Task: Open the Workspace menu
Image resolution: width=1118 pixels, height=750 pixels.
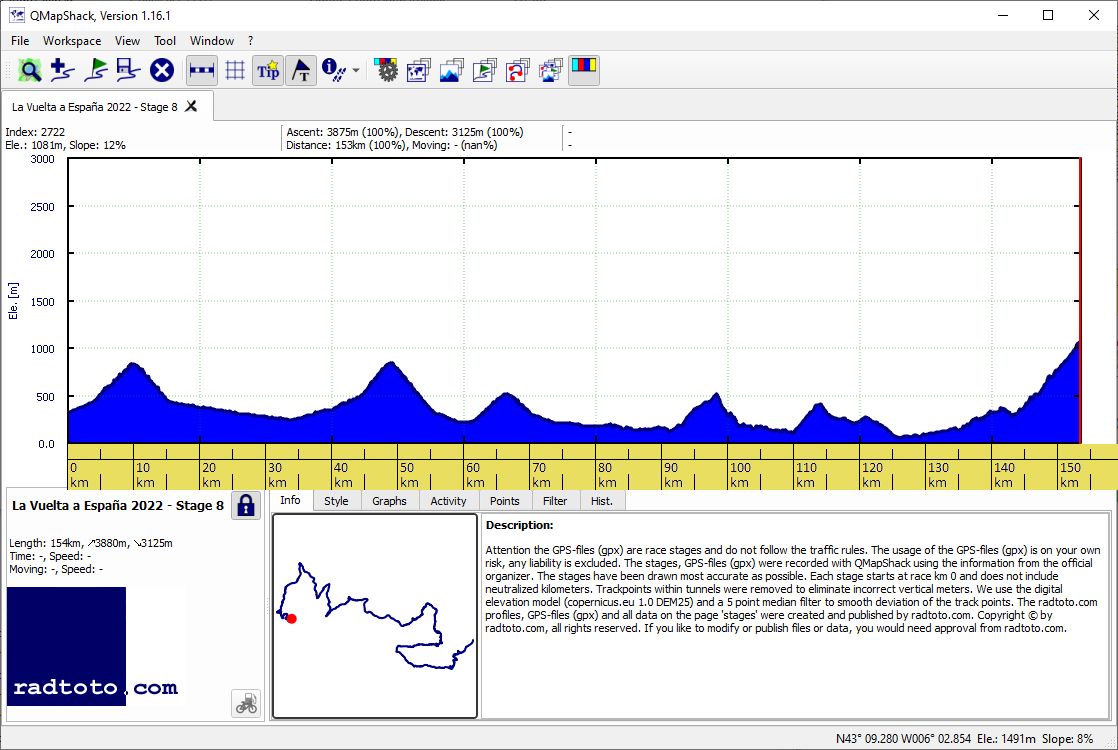Action: click(72, 41)
